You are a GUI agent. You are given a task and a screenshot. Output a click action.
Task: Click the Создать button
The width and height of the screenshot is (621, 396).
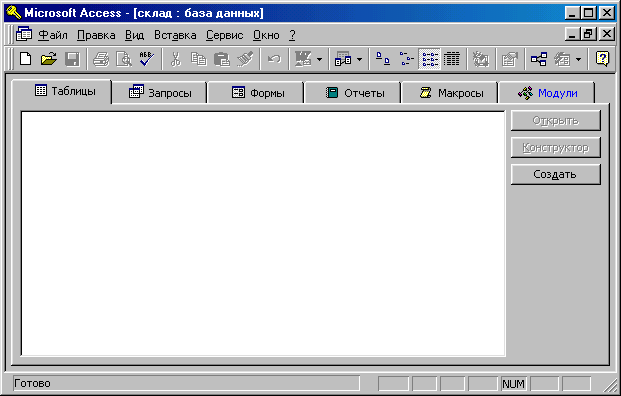556,174
